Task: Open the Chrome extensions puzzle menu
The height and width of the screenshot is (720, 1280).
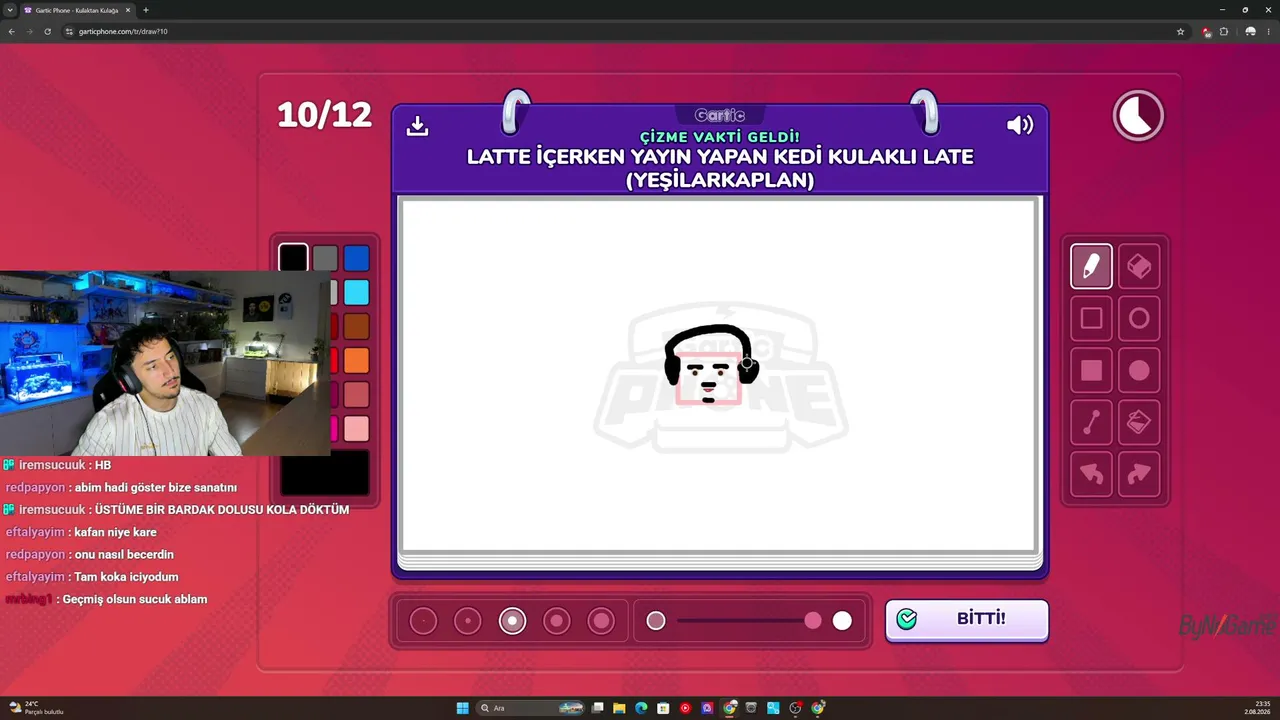Action: [x=1223, y=31]
